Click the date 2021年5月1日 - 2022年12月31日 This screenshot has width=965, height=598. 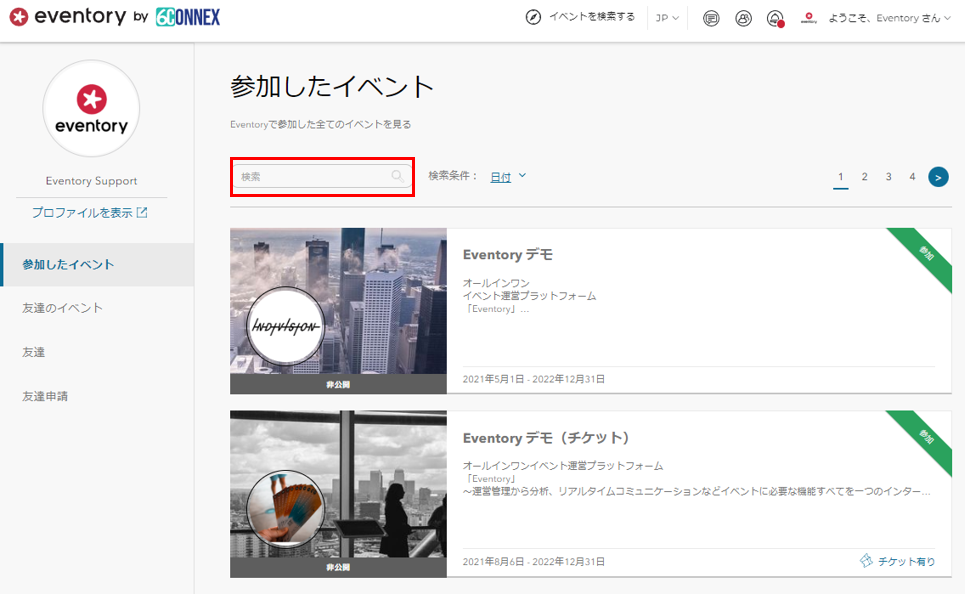pos(534,379)
